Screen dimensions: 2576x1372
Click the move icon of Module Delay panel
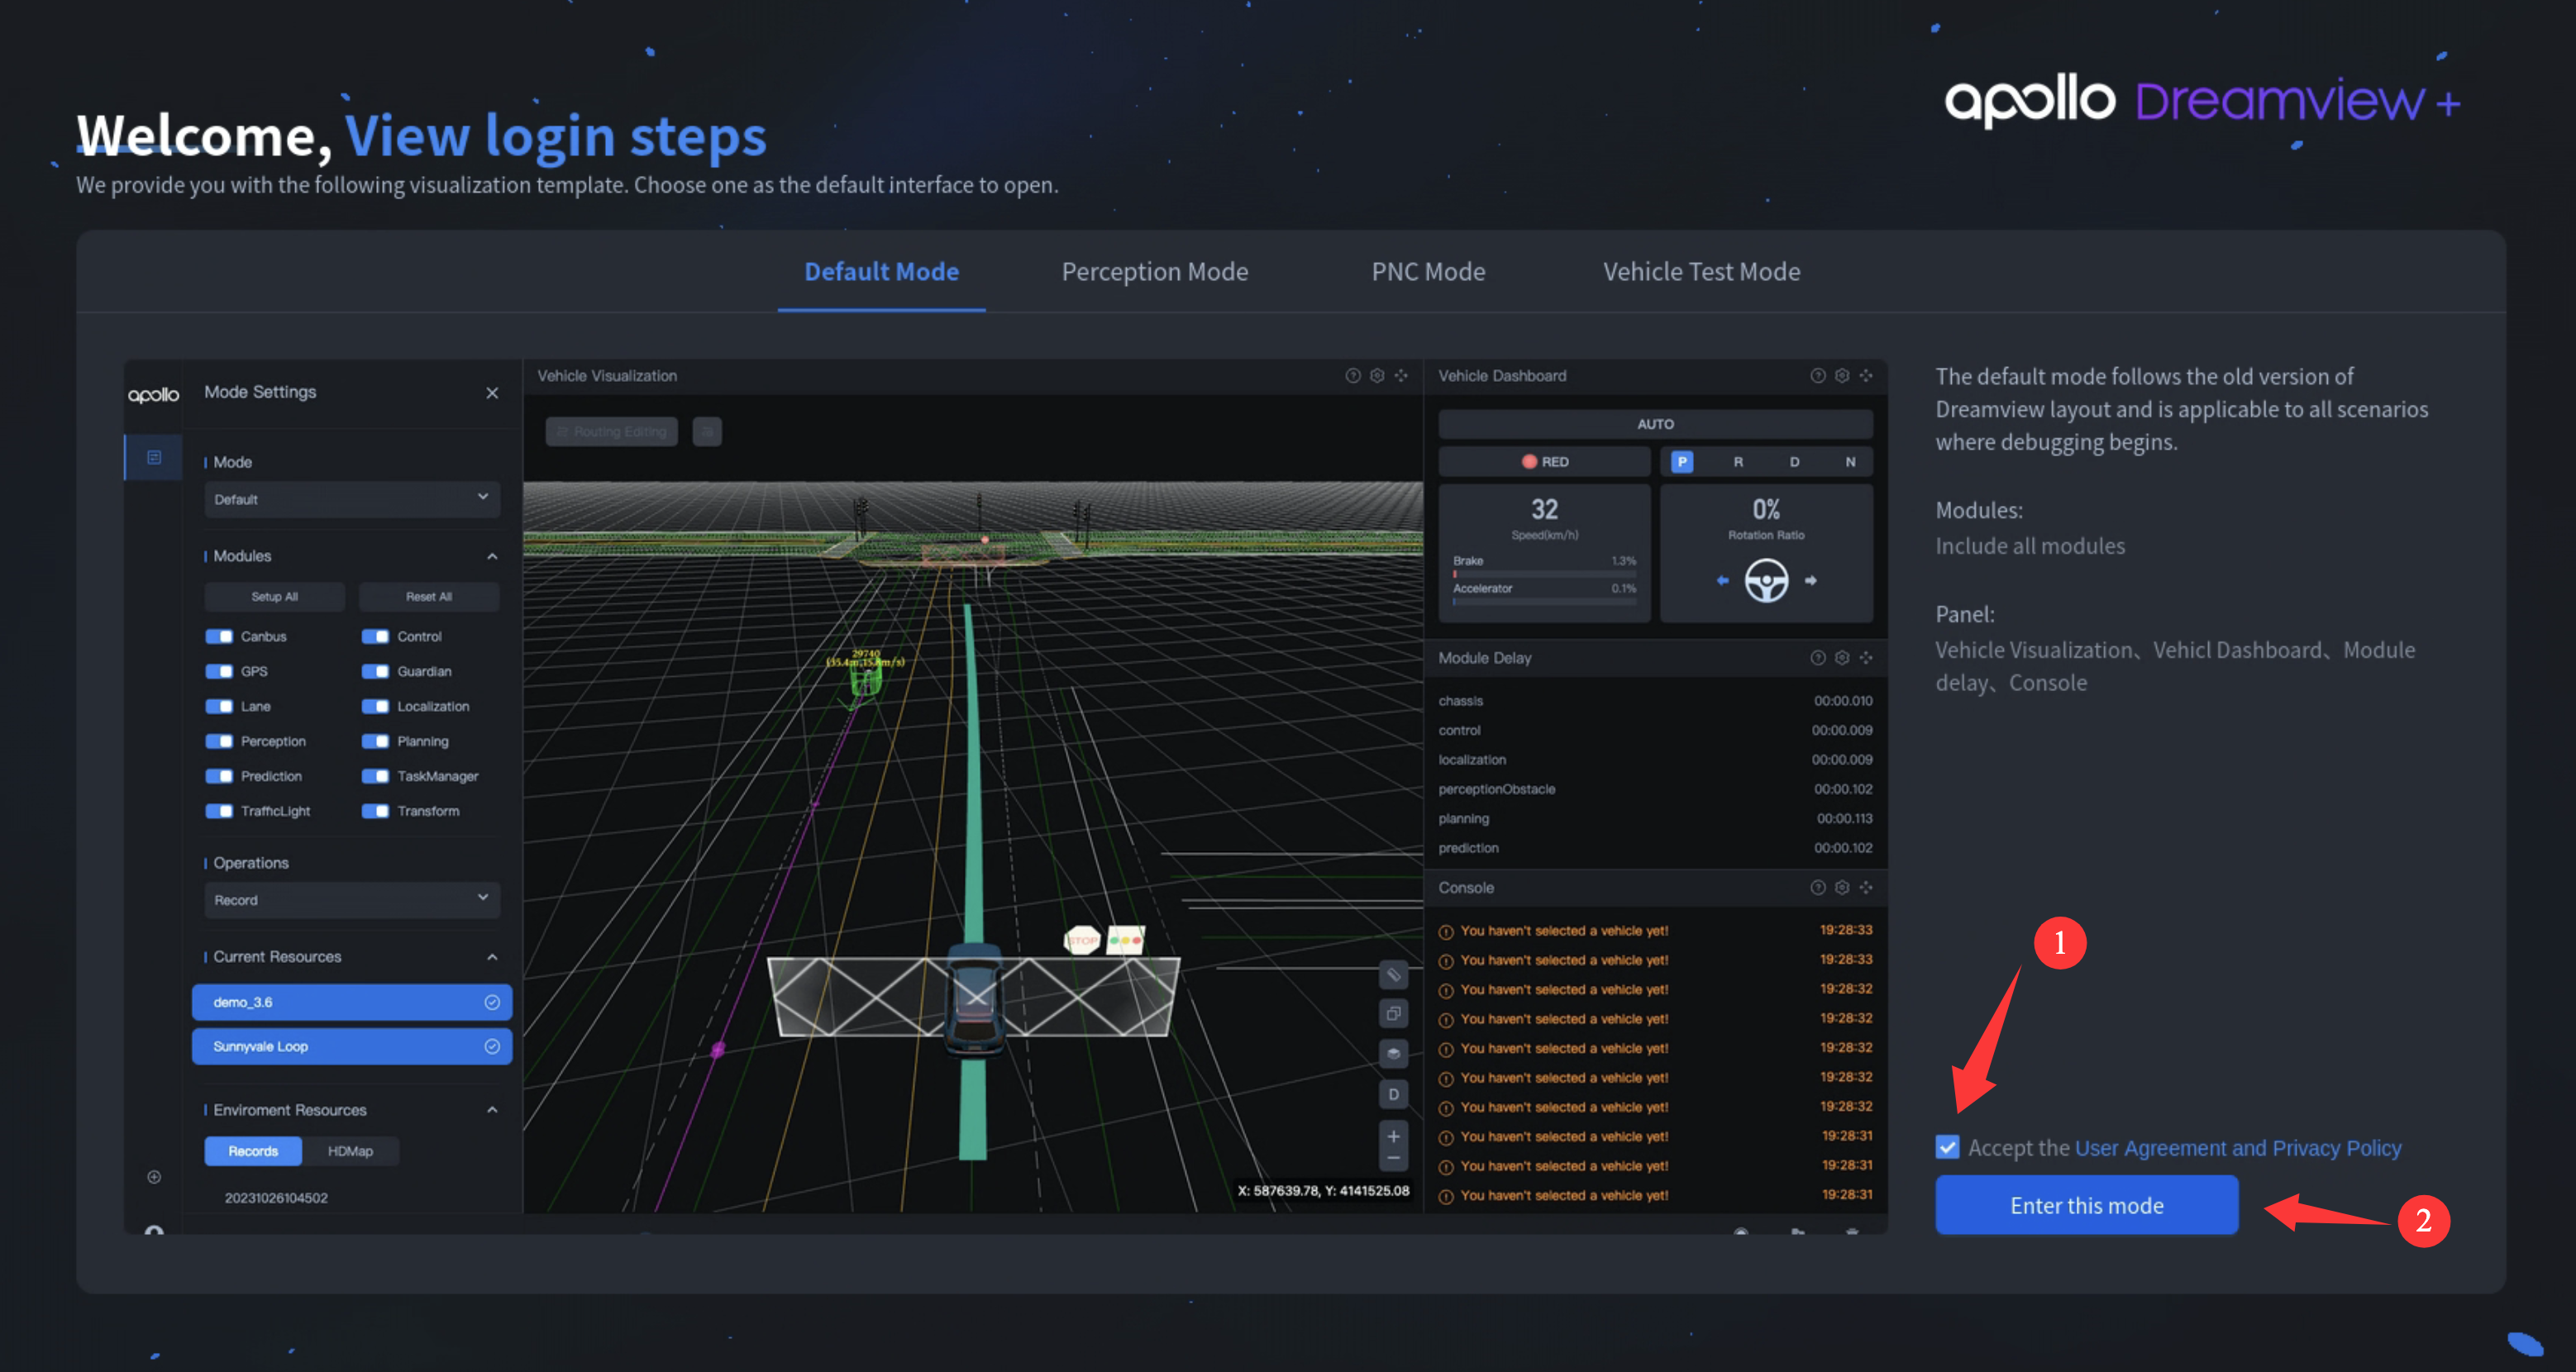(1865, 658)
